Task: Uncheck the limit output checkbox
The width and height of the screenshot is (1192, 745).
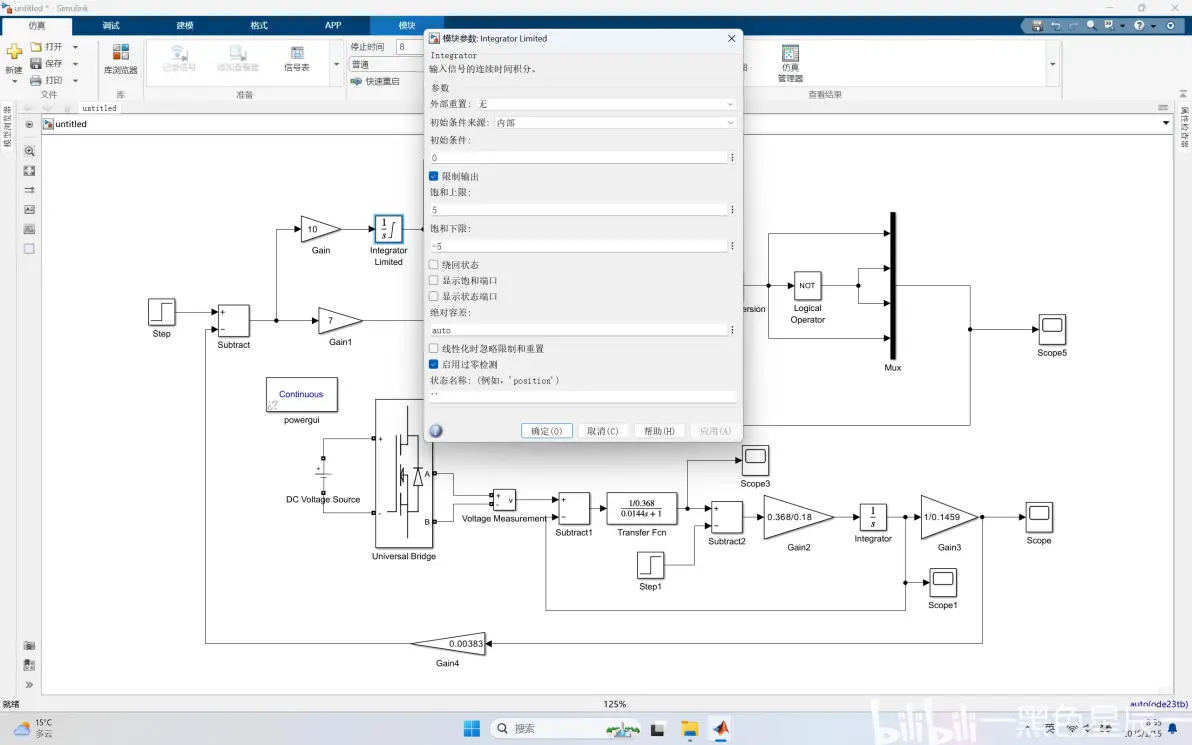Action: pyautogui.click(x=433, y=176)
